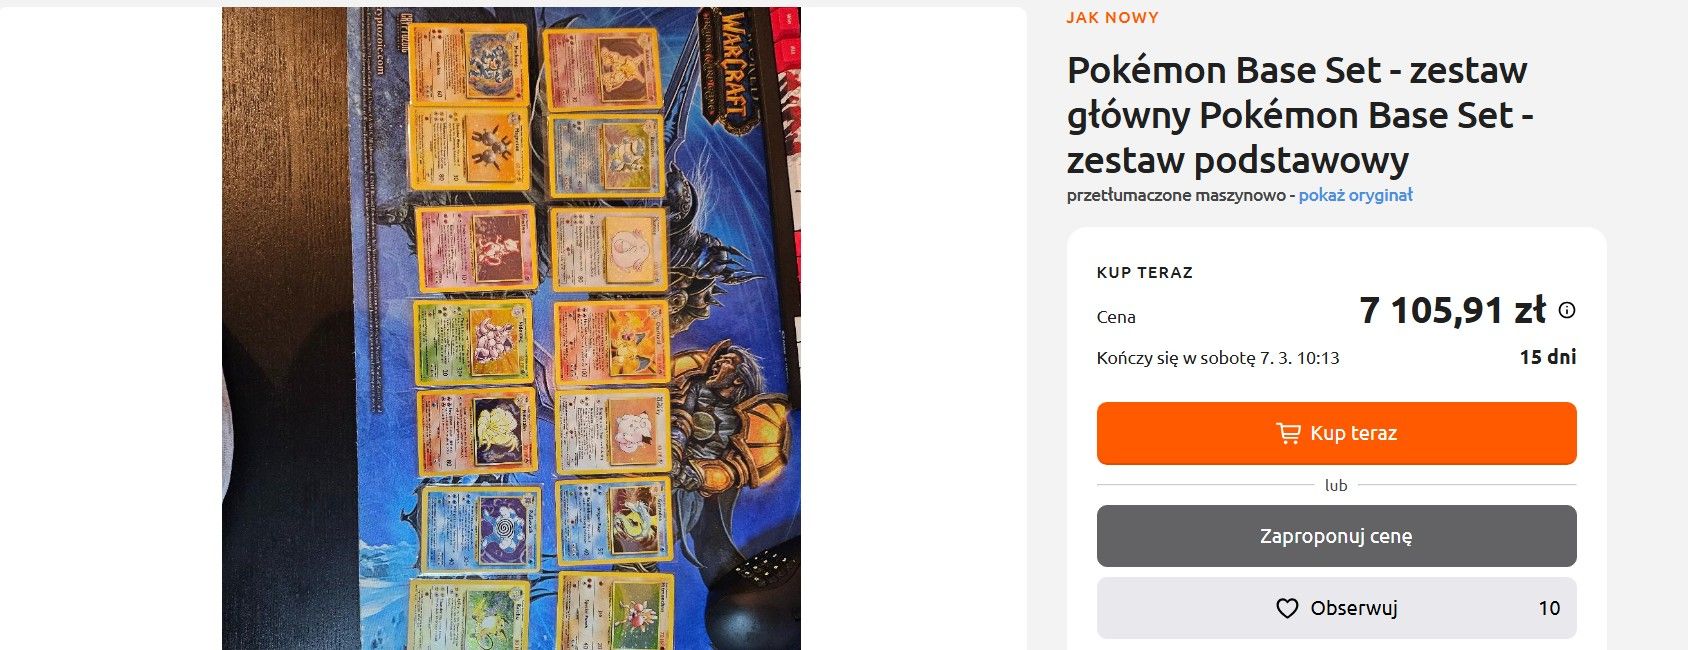Click the Mewtwo card in the photo
This screenshot has width=1688, height=650.
pyautogui.click(x=476, y=249)
